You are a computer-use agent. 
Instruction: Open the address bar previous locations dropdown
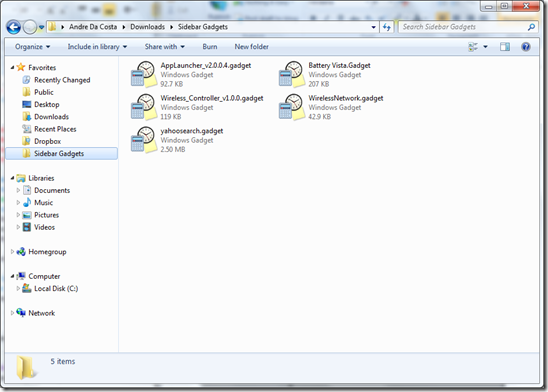[x=374, y=27]
